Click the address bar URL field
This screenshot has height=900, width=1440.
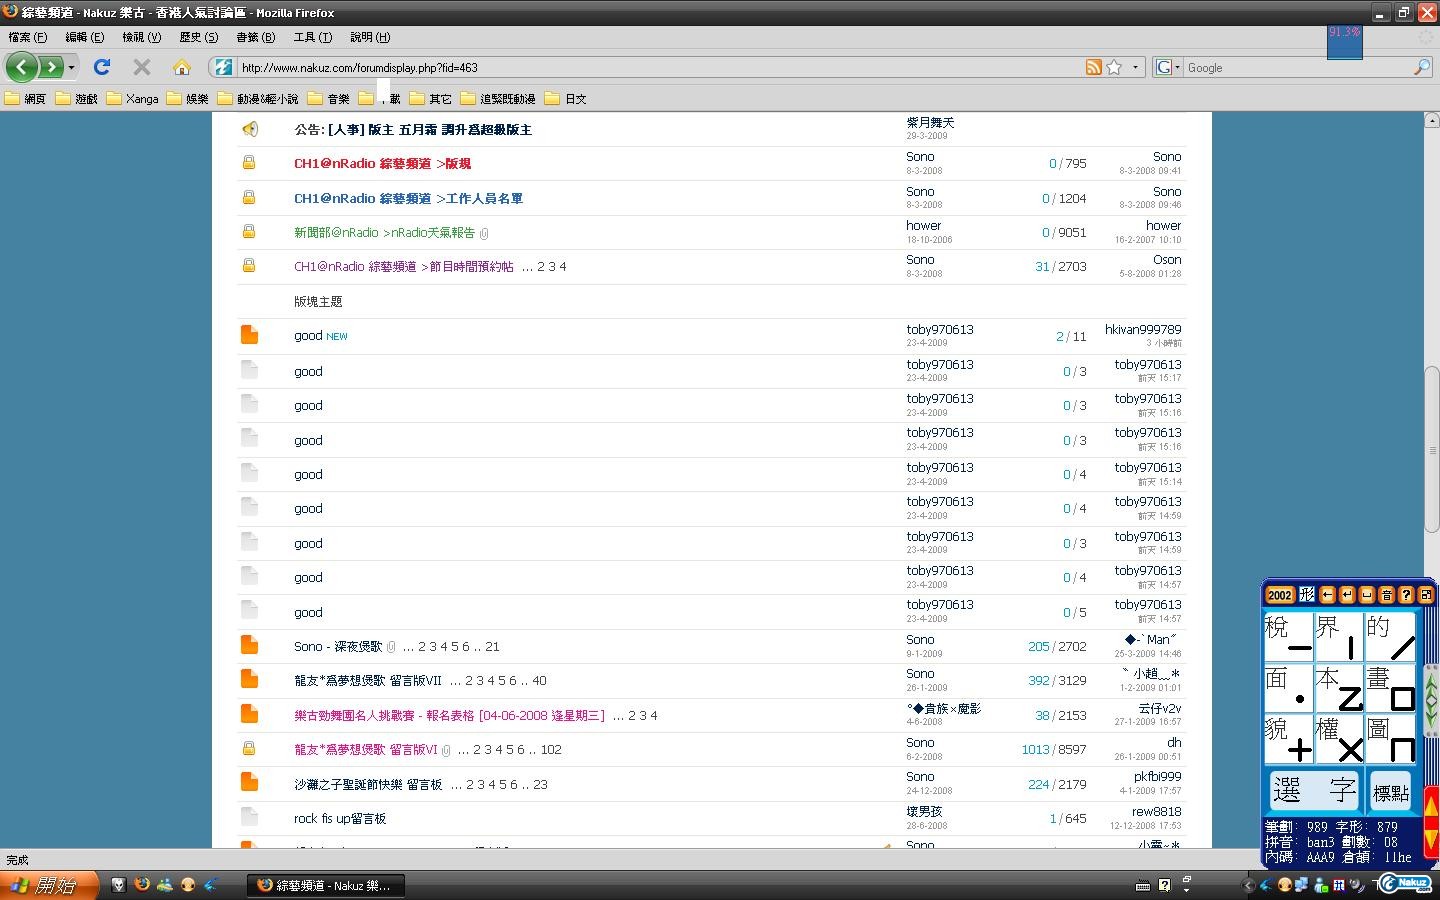[x=660, y=67]
